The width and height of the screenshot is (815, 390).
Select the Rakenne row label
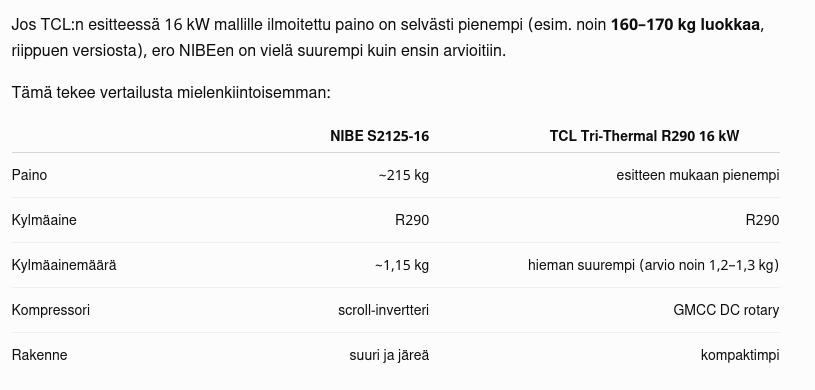40,355
